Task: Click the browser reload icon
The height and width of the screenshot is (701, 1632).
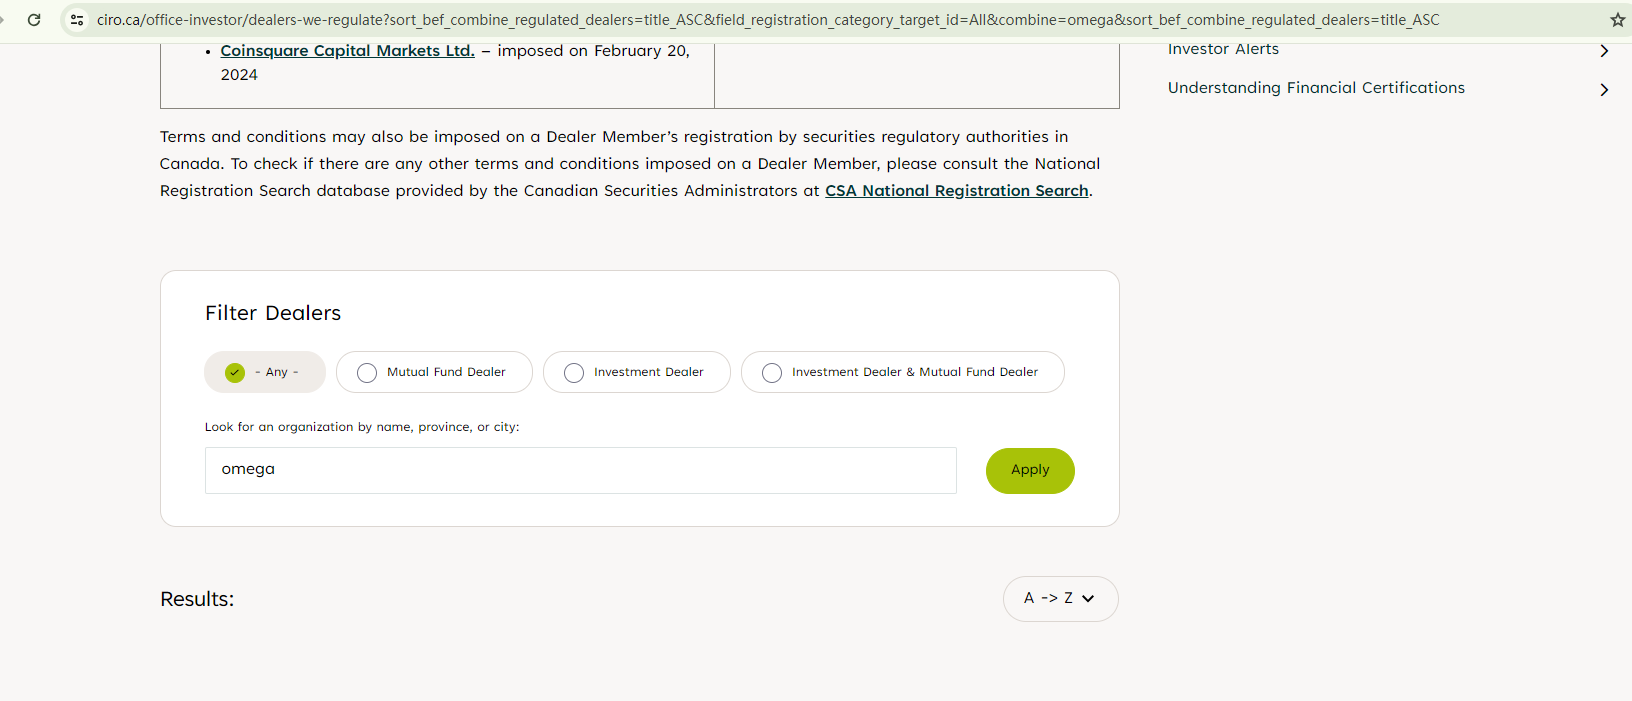Action: (34, 20)
